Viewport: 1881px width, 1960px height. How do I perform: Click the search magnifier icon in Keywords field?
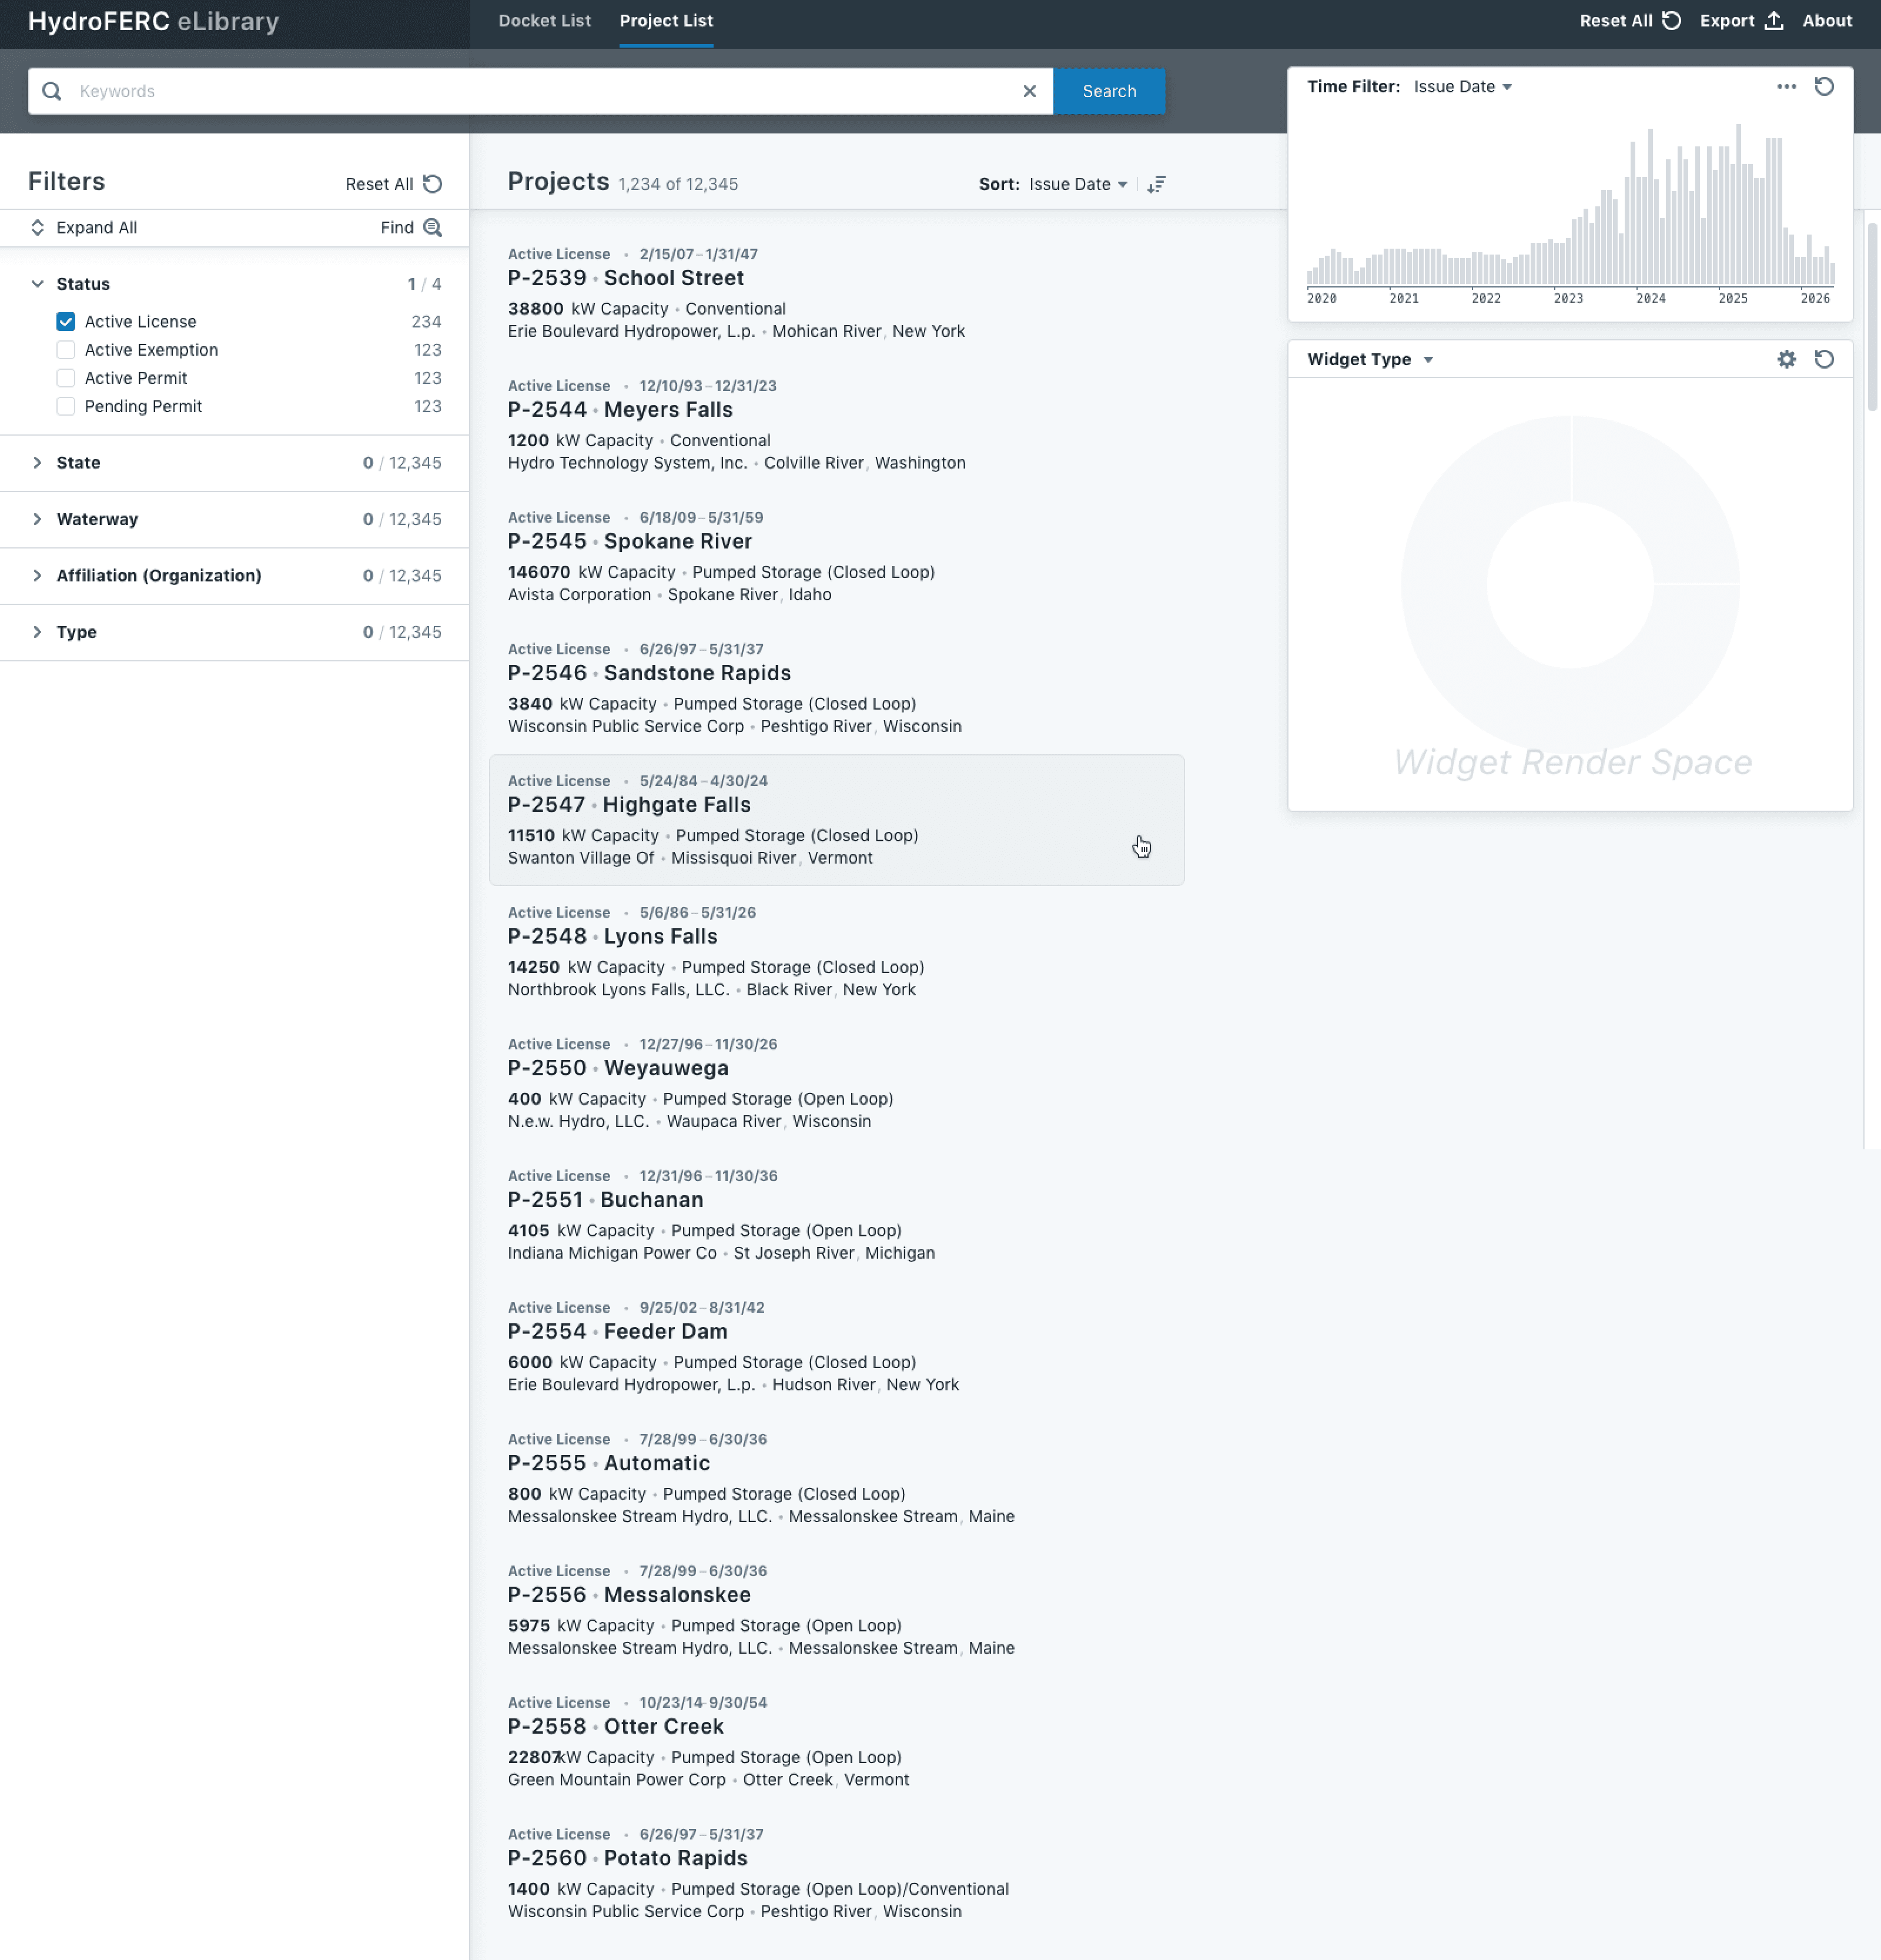tap(52, 91)
